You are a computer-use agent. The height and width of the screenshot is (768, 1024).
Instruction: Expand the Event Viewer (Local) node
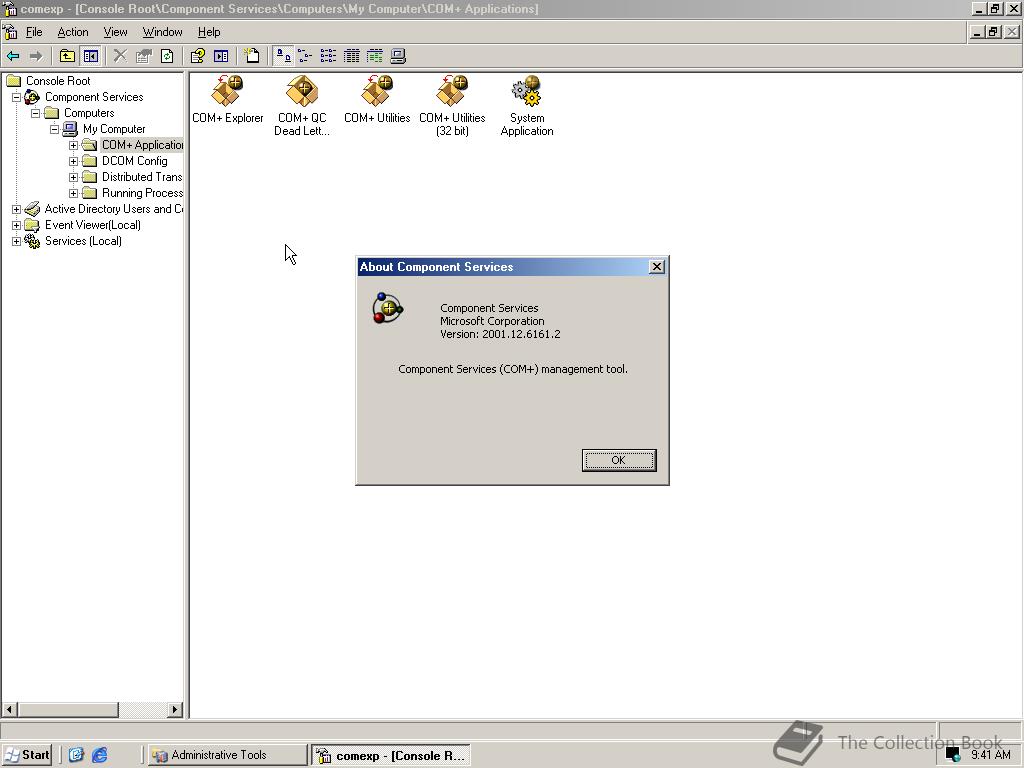tap(16, 225)
